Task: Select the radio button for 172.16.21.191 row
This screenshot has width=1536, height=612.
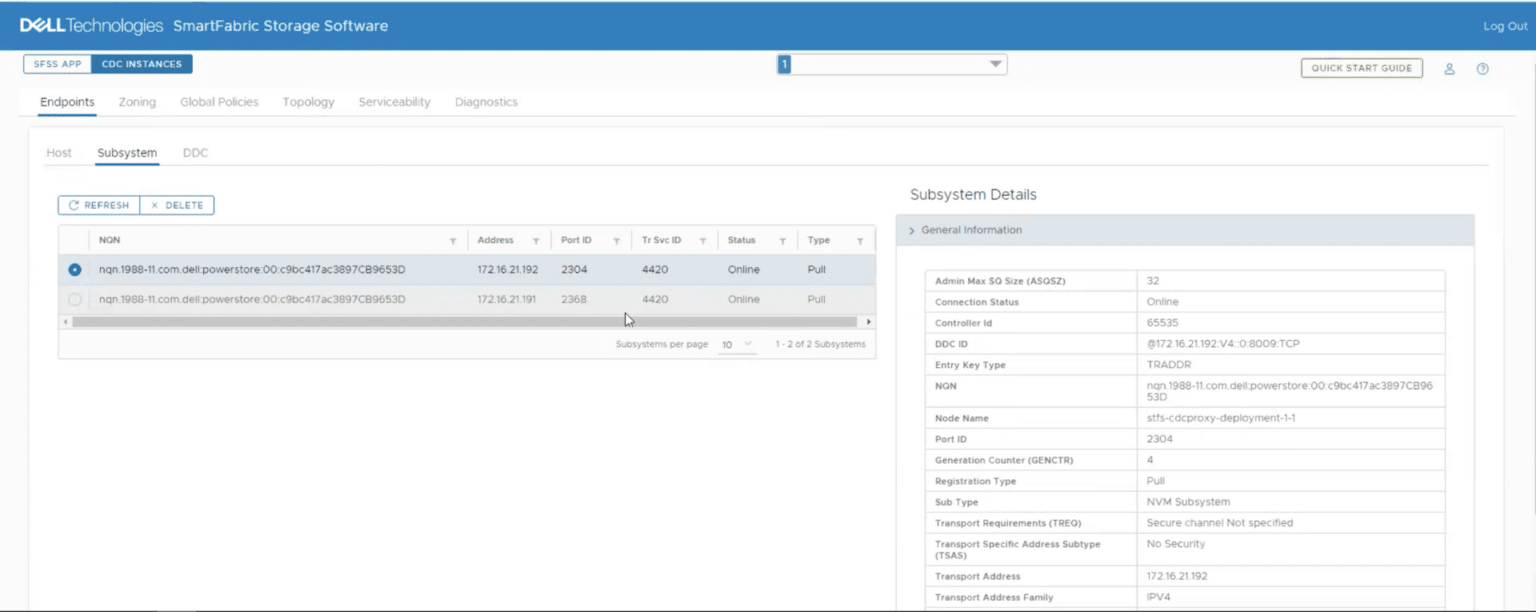Action: coord(75,300)
